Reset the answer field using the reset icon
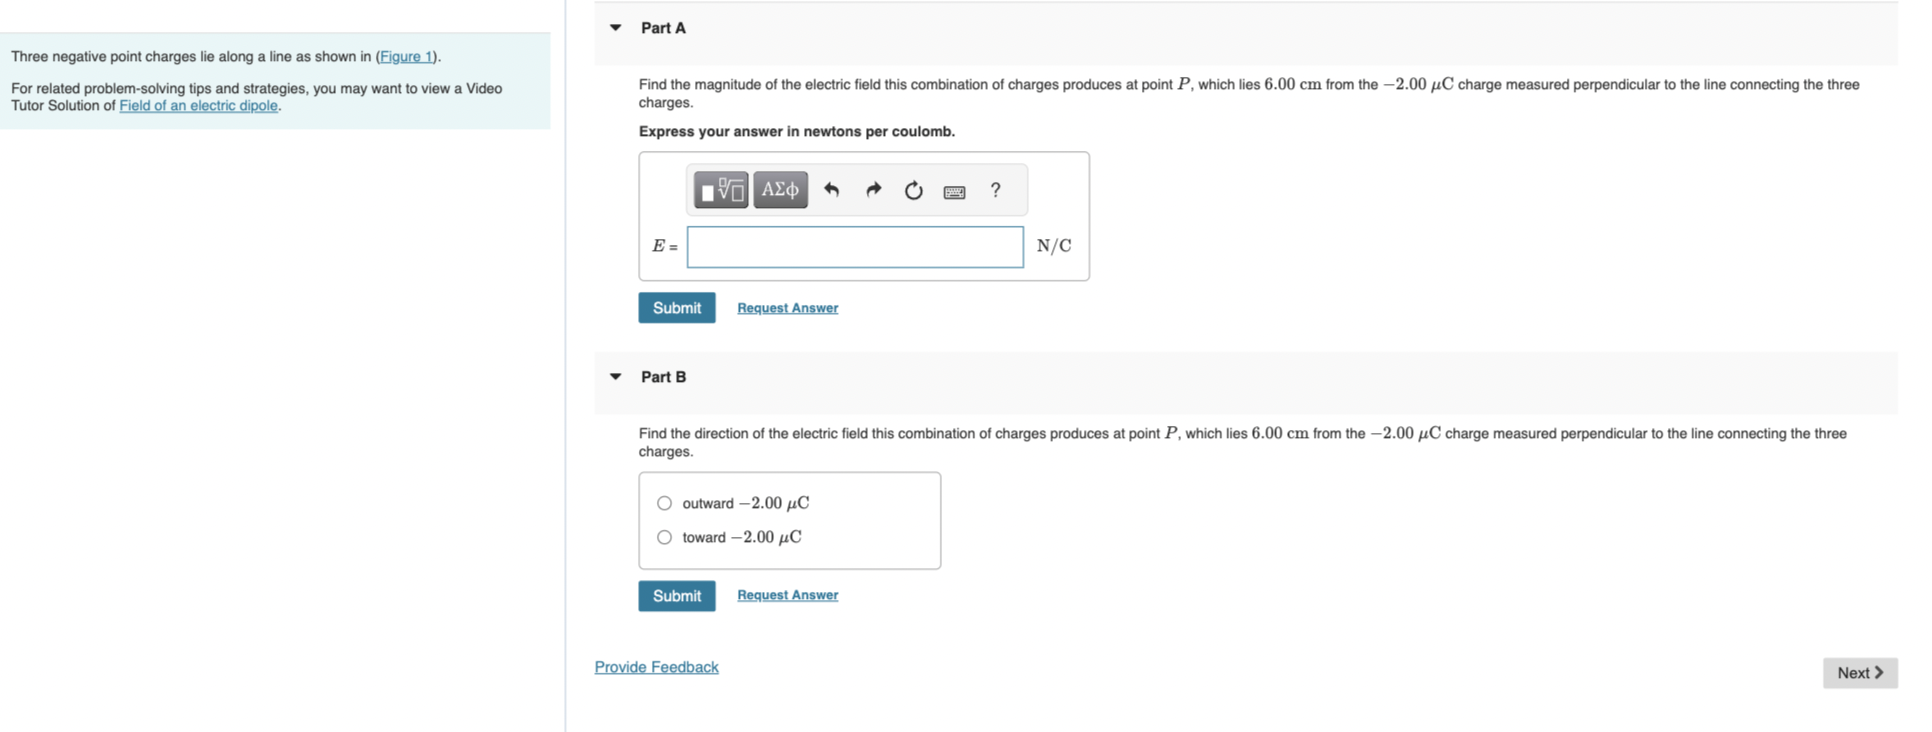The image size is (1932, 732). pyautogui.click(x=913, y=190)
